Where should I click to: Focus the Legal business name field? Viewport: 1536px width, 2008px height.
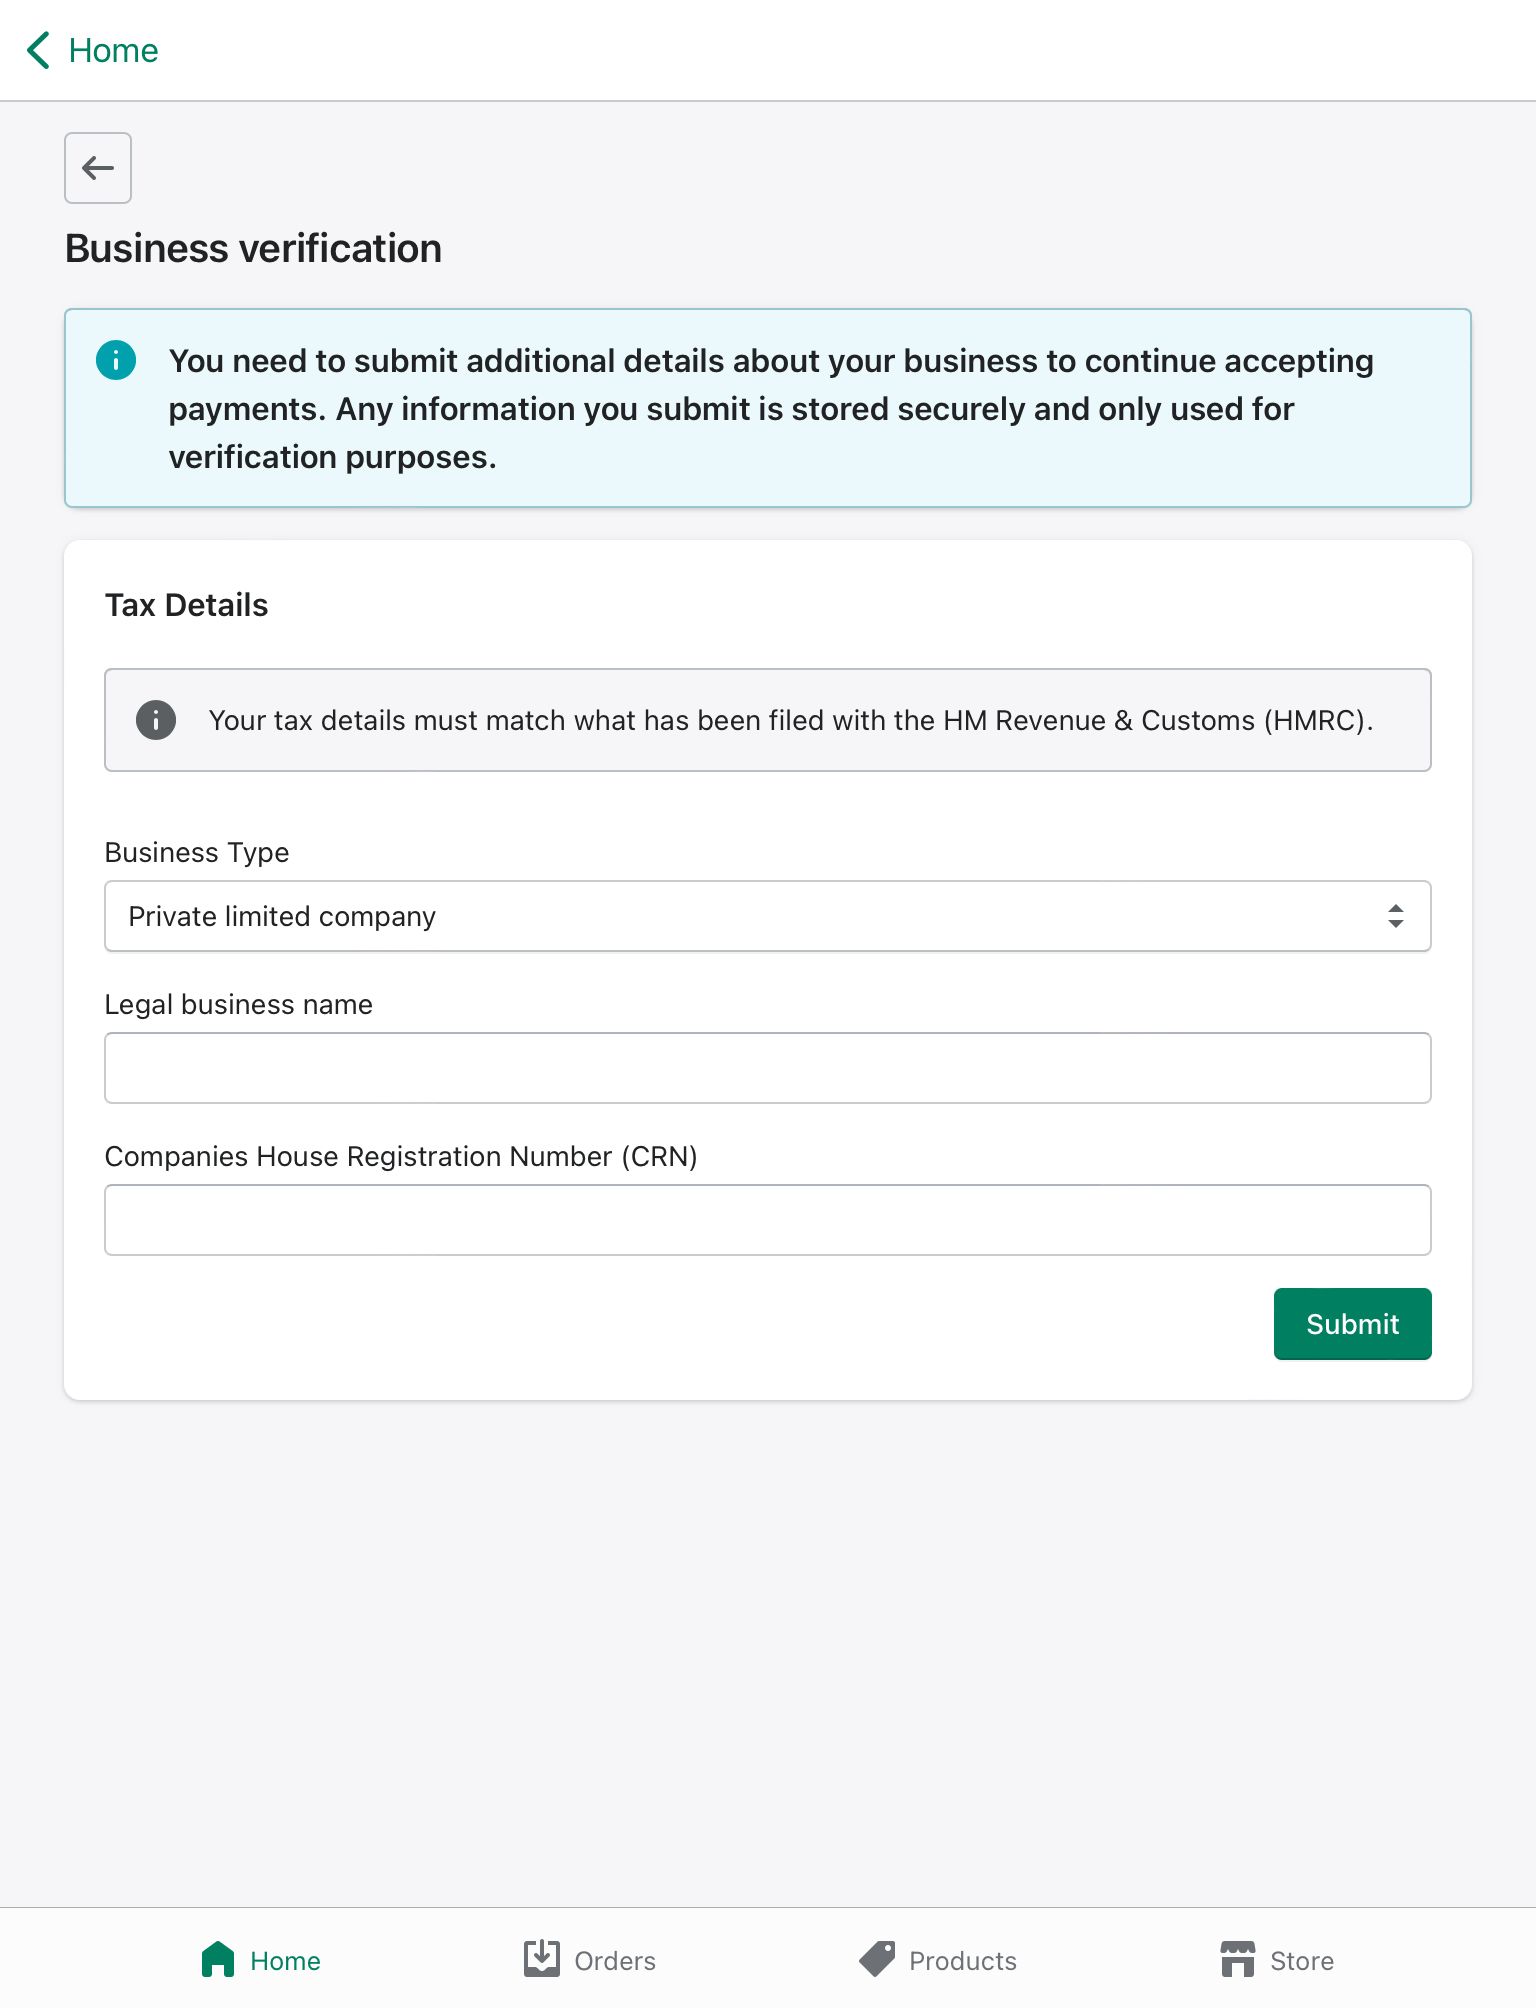coord(768,1068)
